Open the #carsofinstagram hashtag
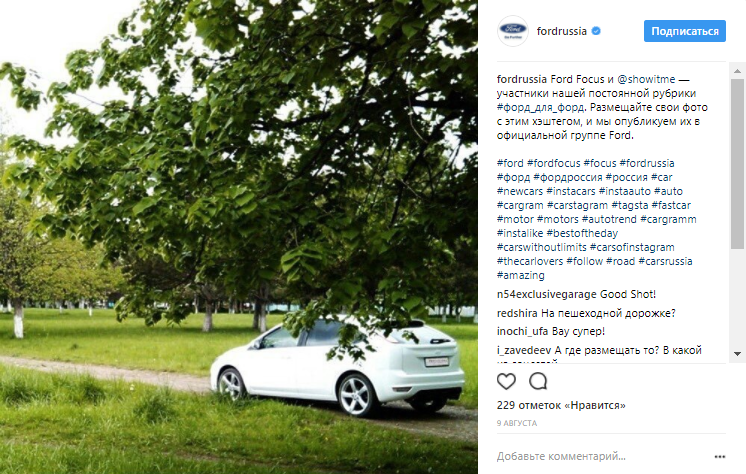746x474 pixels. tap(632, 247)
